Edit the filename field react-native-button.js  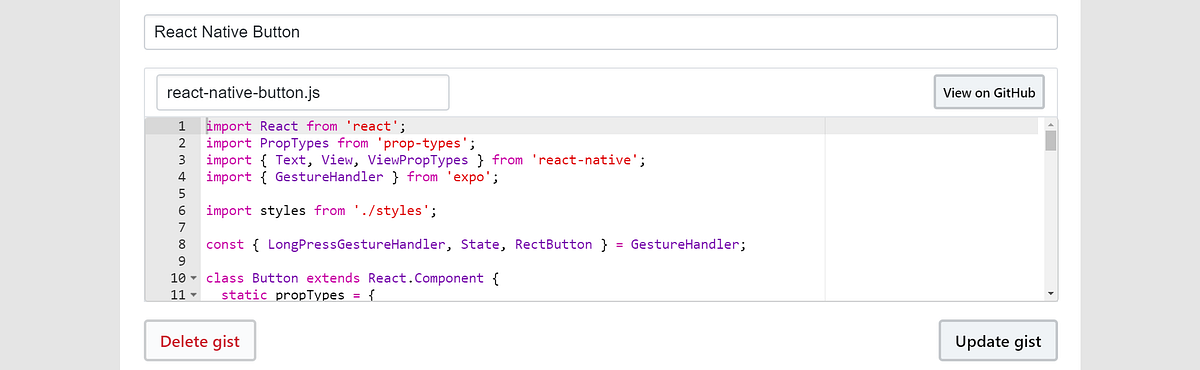tap(303, 92)
